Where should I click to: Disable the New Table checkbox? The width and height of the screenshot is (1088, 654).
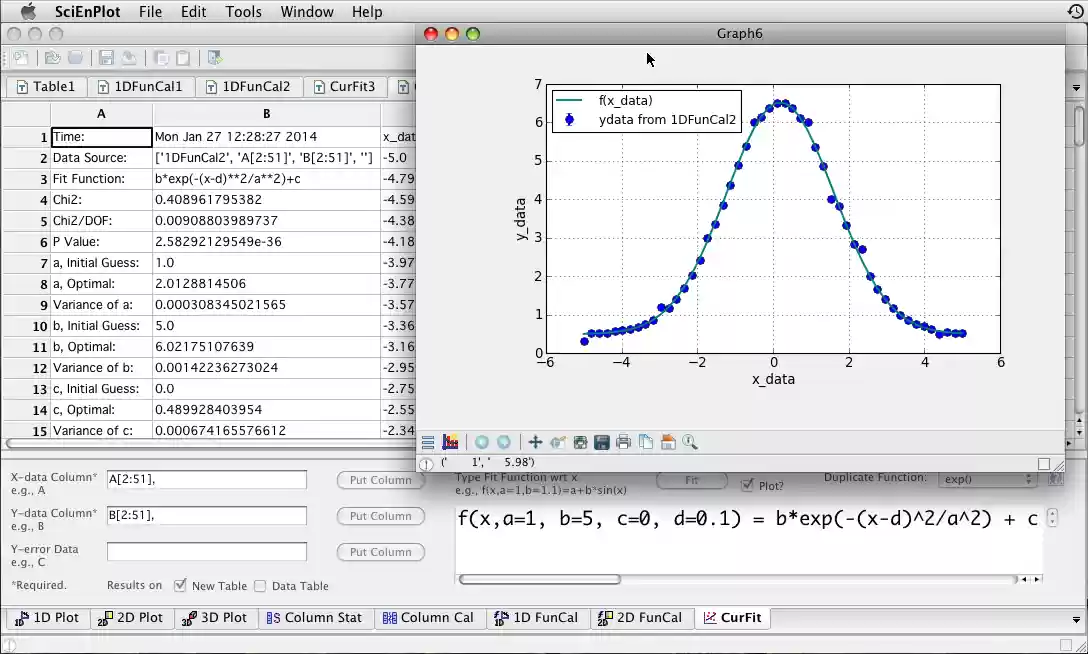(x=179, y=585)
